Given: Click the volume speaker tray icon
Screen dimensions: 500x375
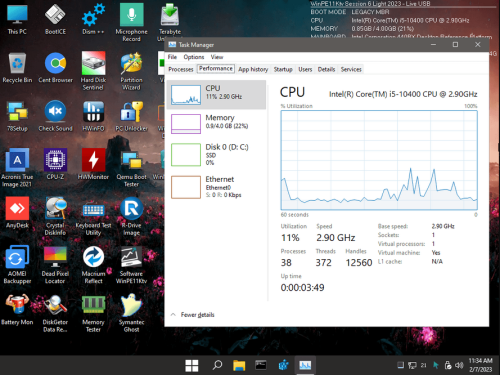Looking at the screenshot, I should 459,365.
